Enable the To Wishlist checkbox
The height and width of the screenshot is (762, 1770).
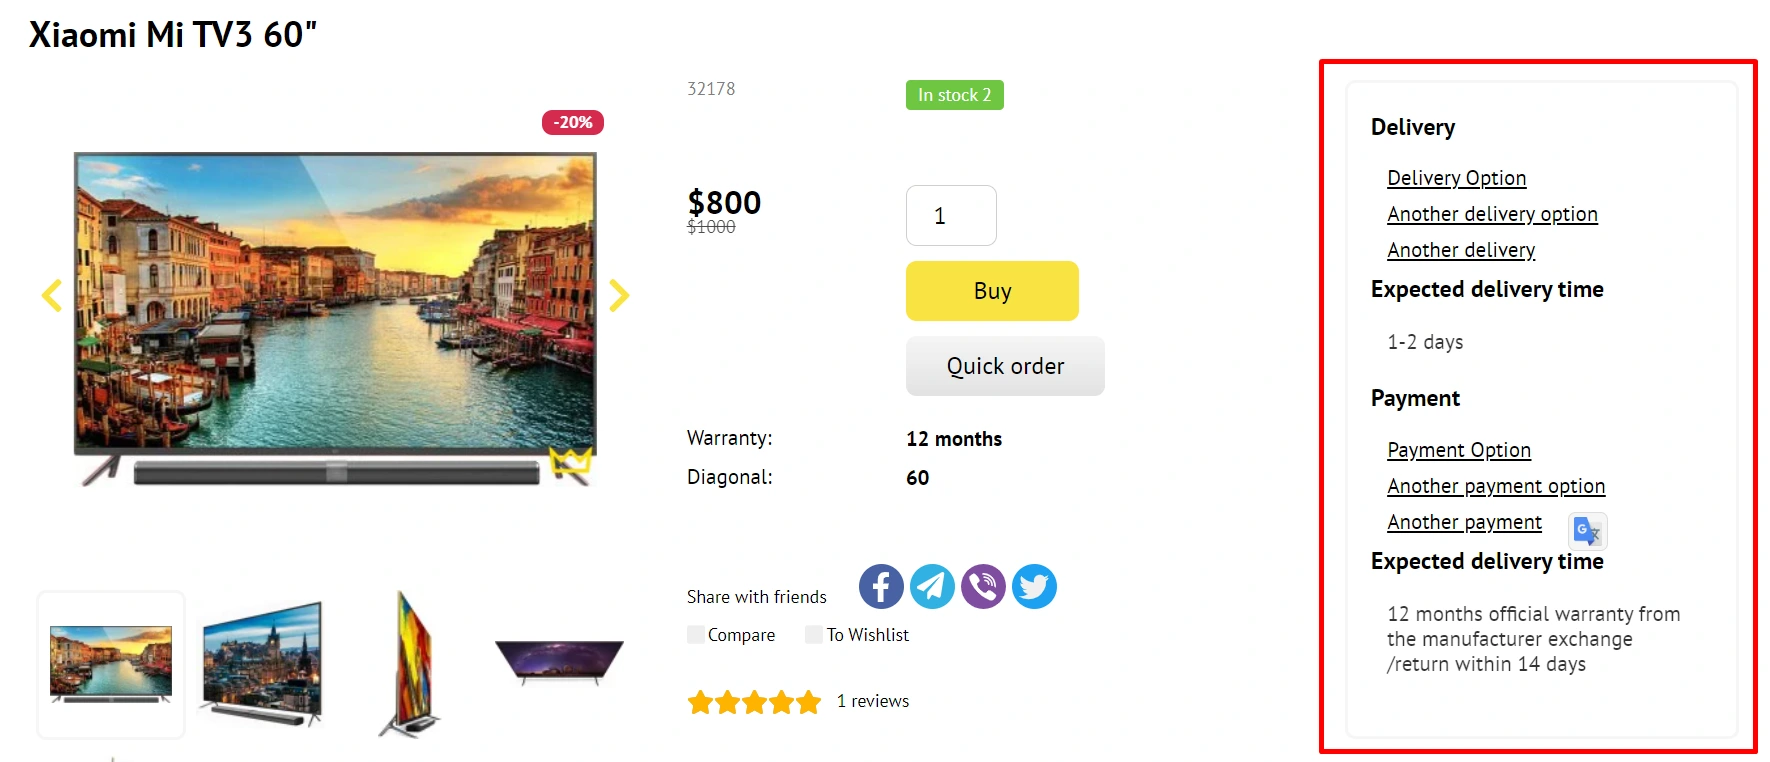tap(814, 635)
